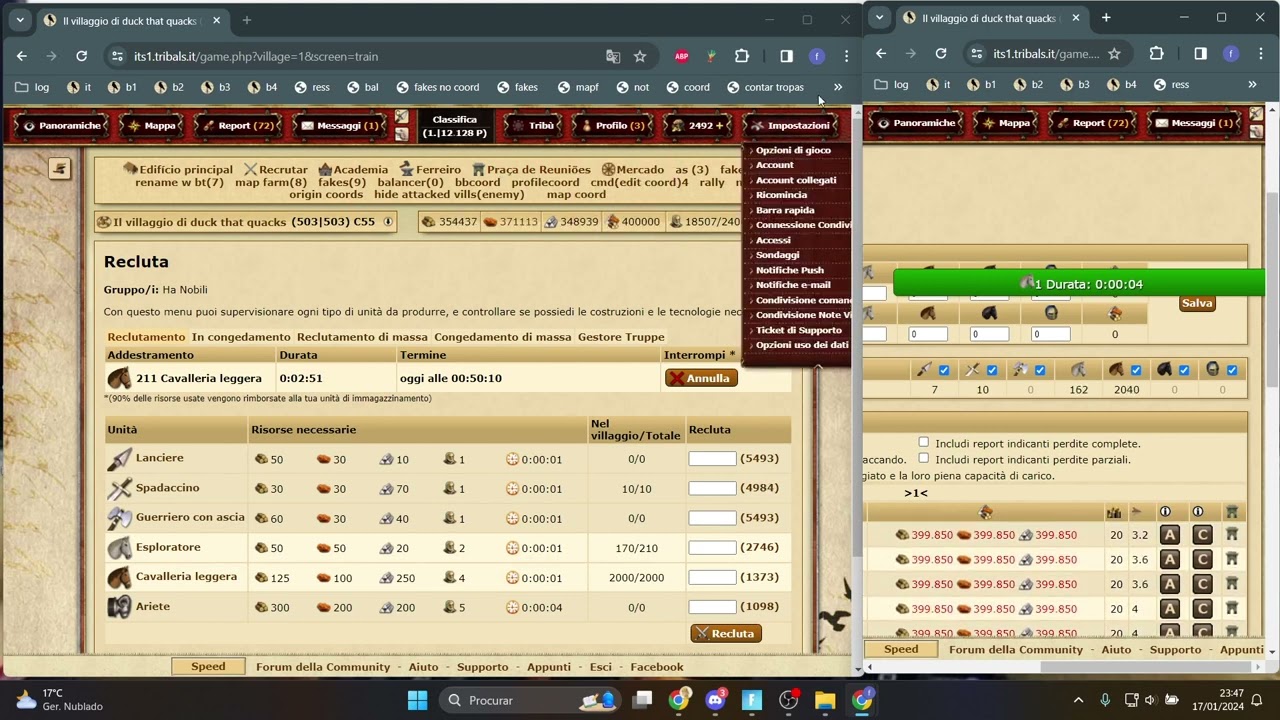Open the Windows Start menu

coord(417,700)
